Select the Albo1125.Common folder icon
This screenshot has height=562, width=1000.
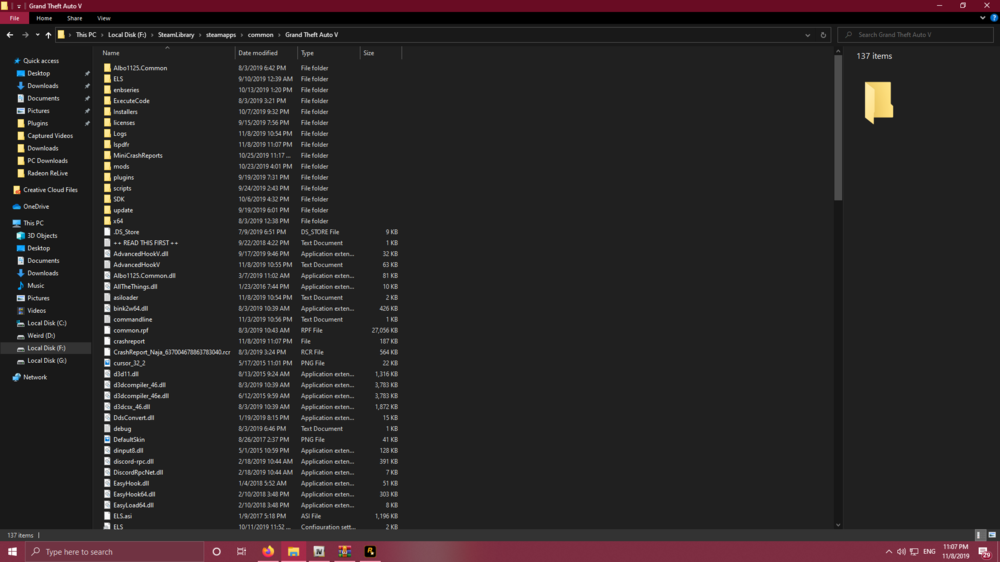(x=107, y=68)
